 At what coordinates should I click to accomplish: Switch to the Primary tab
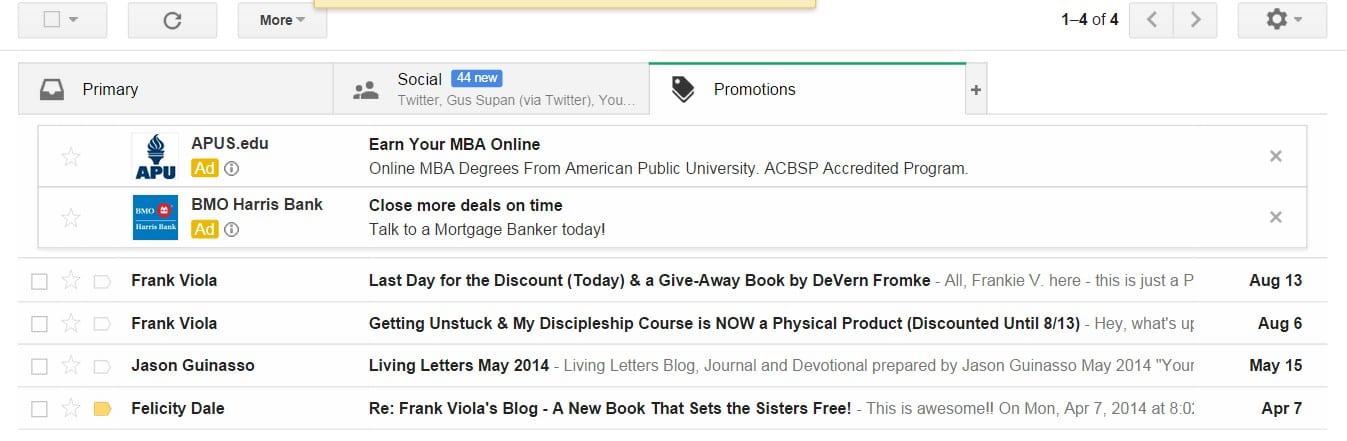pos(176,89)
